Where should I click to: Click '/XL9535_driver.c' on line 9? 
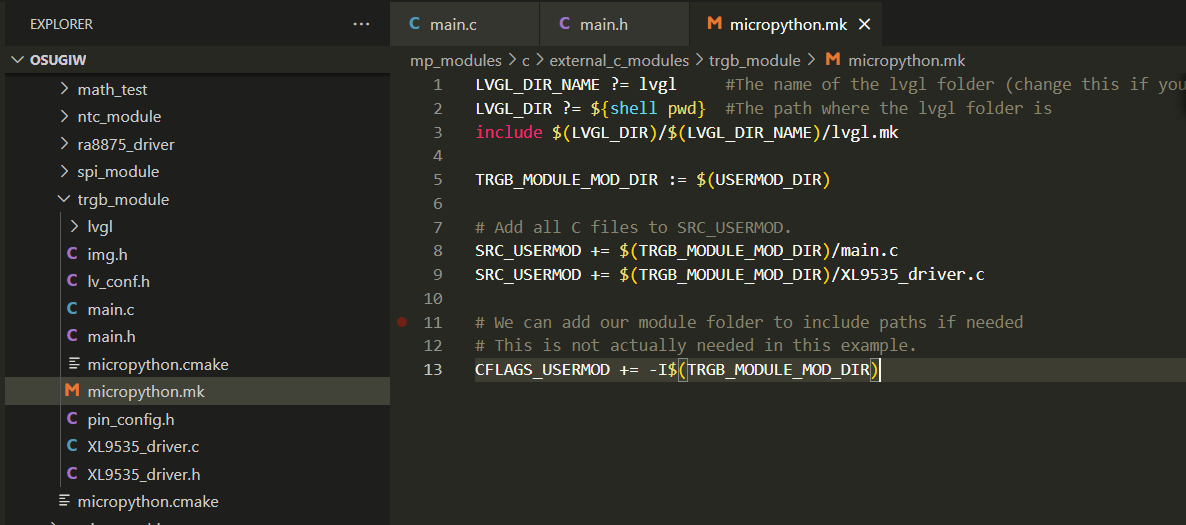click(908, 275)
